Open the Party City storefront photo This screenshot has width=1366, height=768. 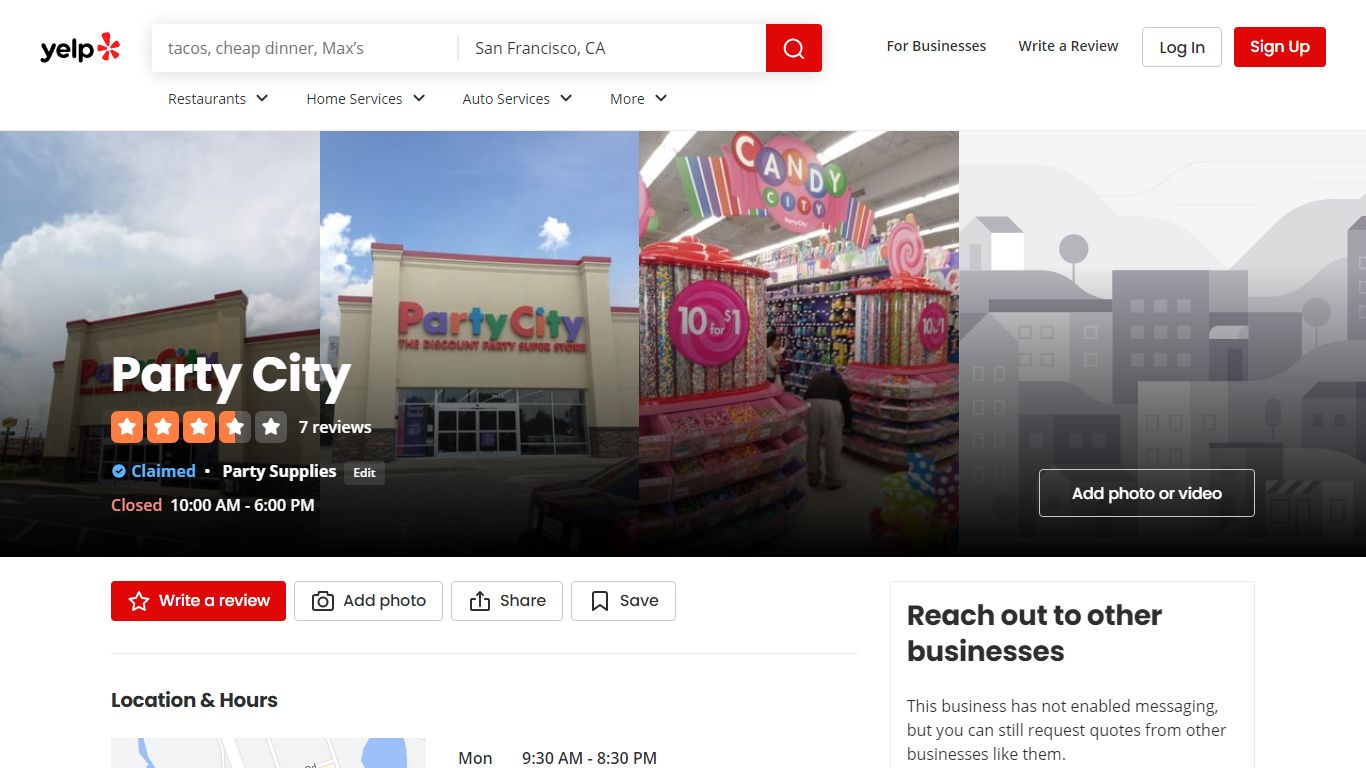[479, 344]
